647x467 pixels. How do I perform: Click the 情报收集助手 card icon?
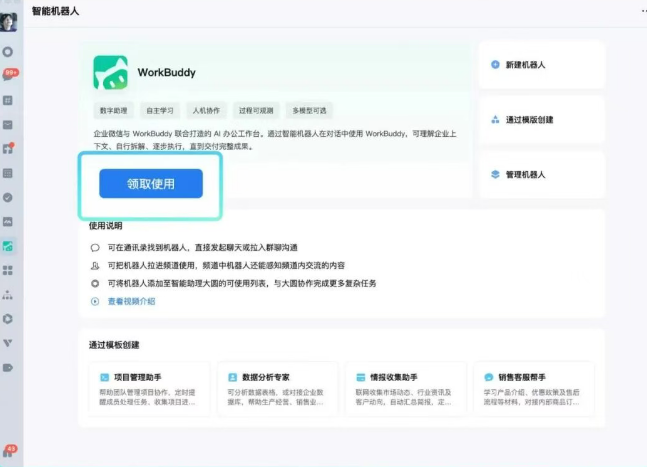(361, 377)
